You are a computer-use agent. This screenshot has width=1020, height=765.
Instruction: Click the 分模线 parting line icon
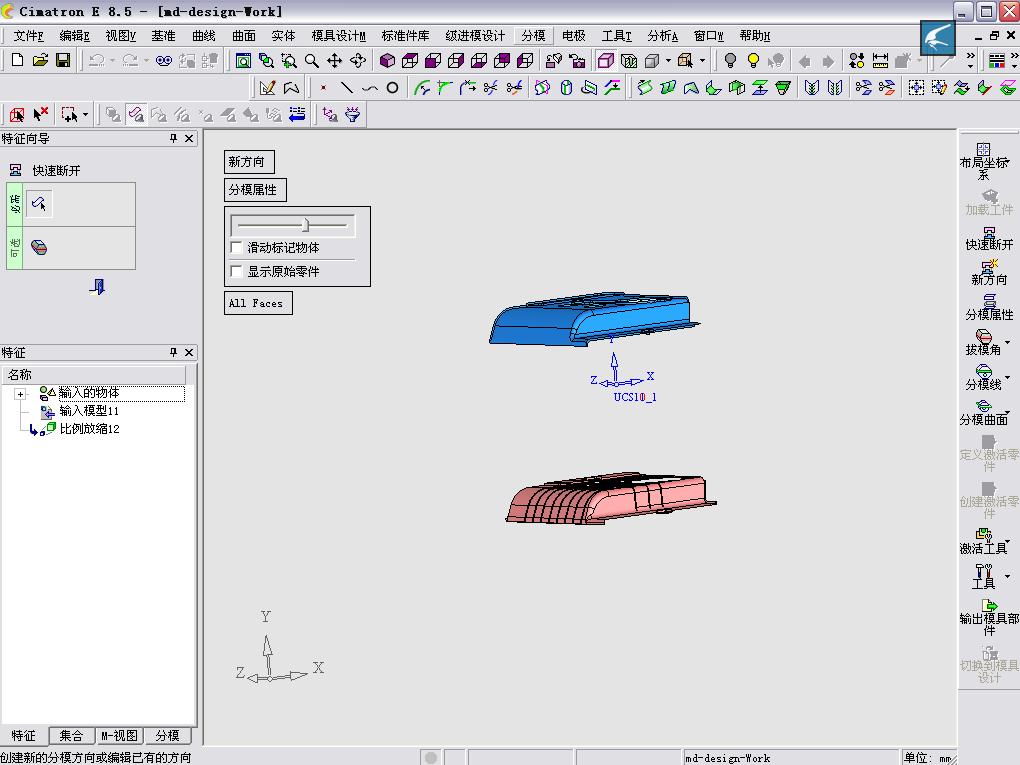point(984,371)
